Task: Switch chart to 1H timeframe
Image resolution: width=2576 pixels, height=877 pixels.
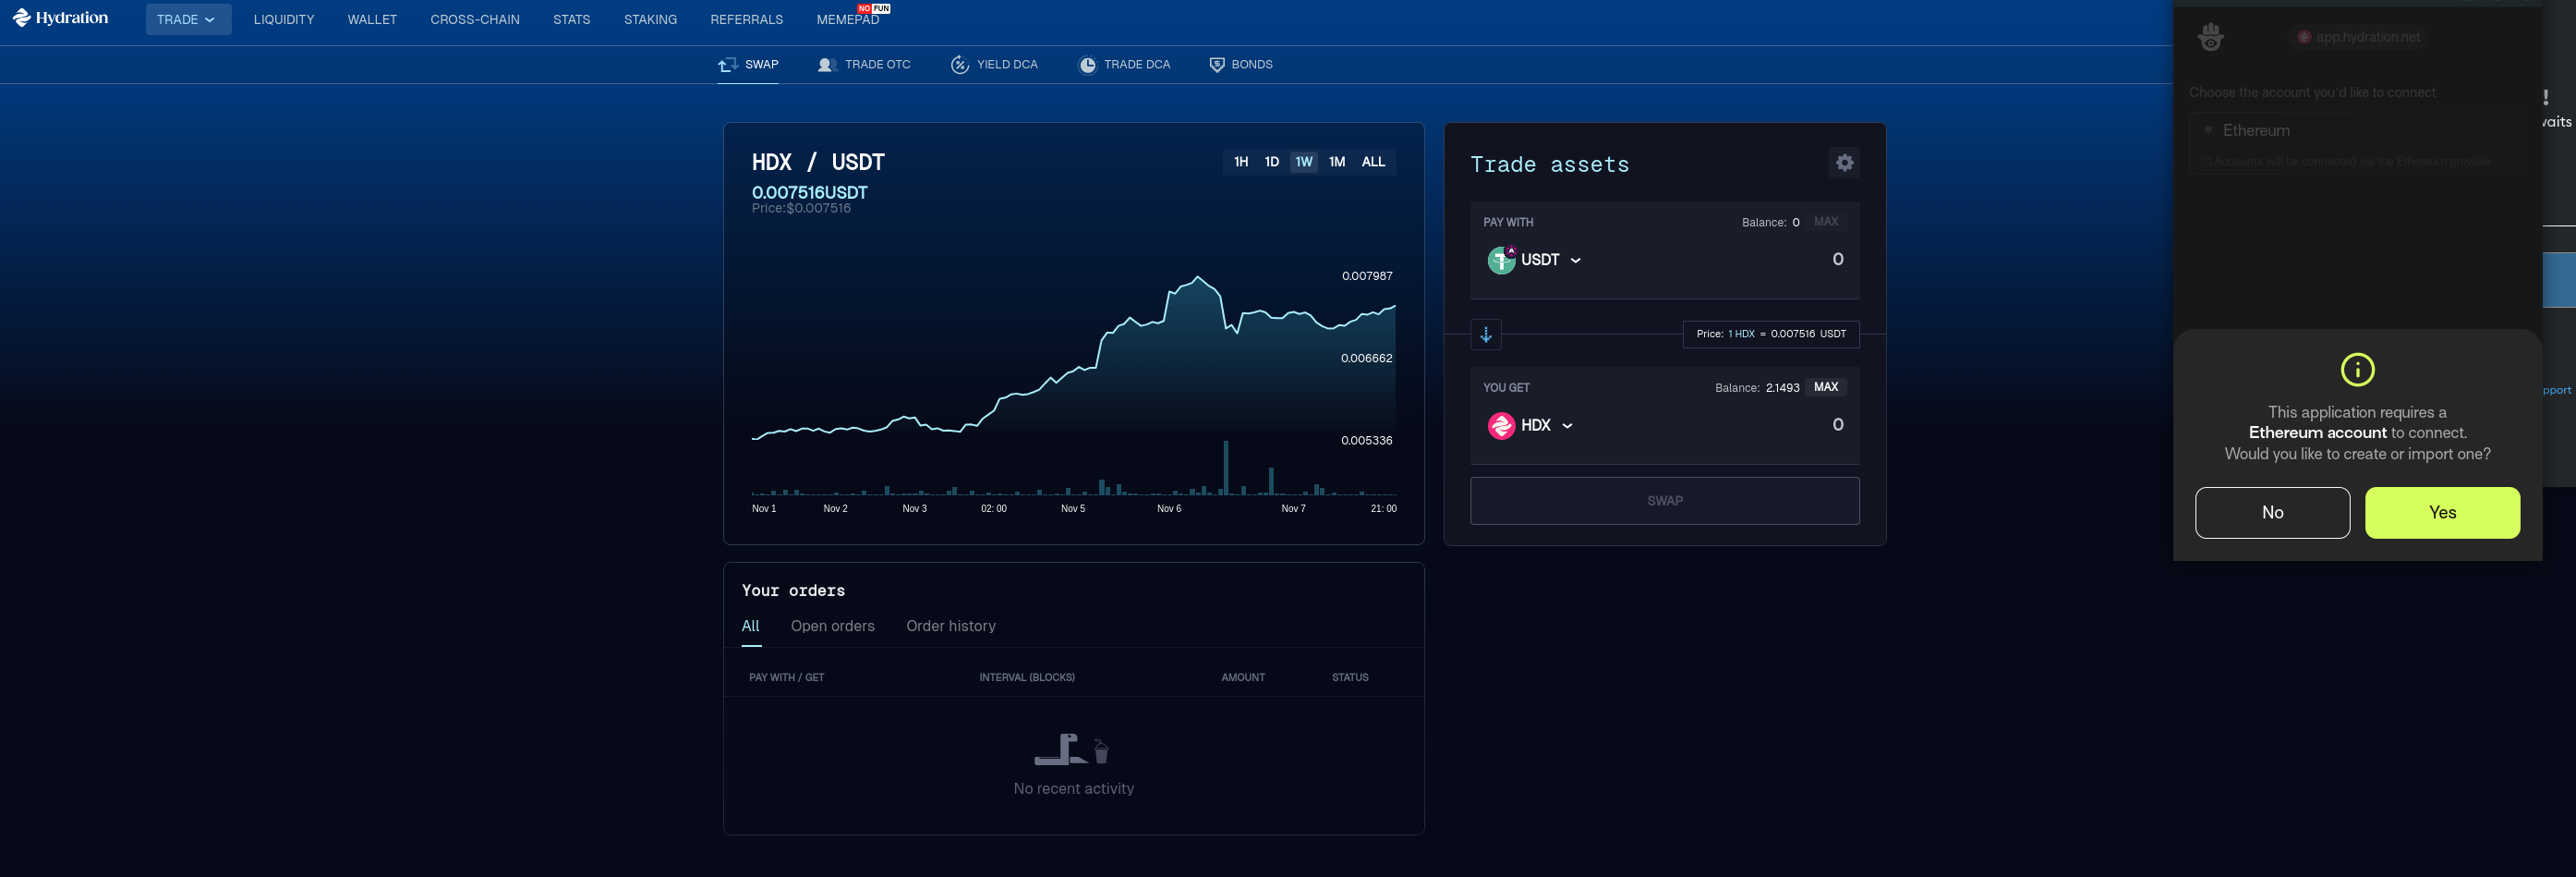Action: [1240, 162]
